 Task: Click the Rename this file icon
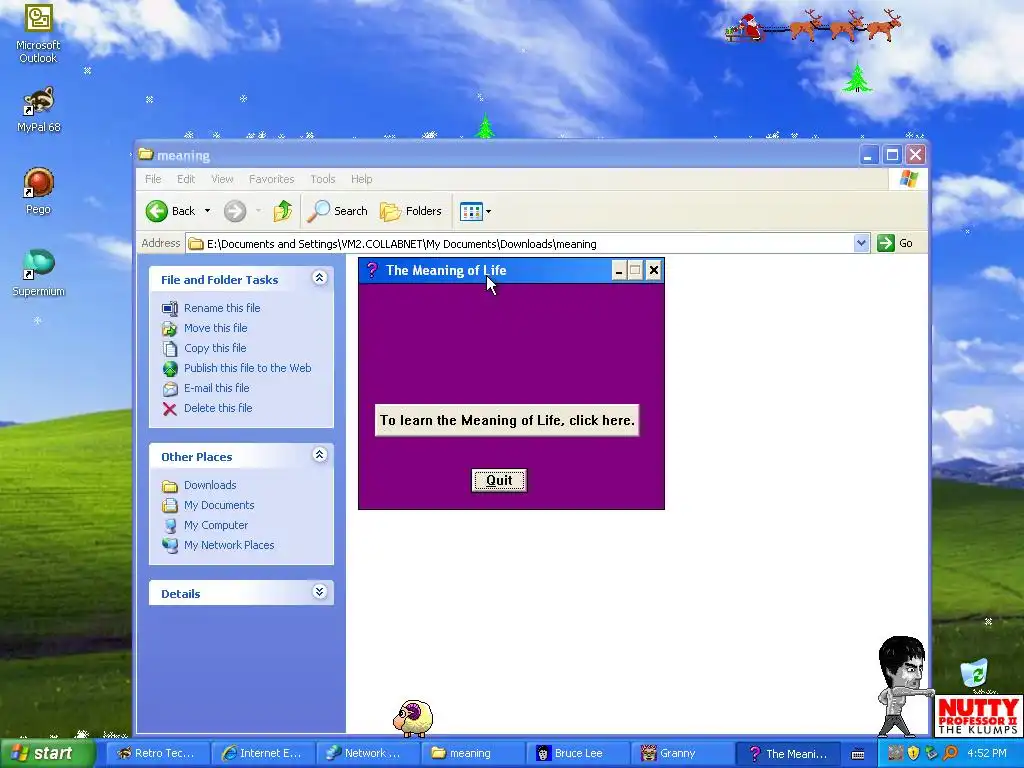[x=170, y=308]
